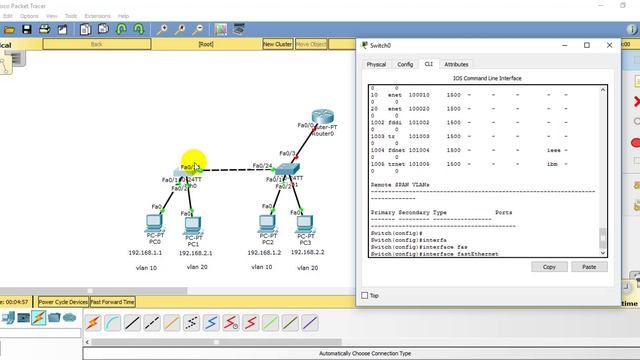
Task: Click Fast Forward Time
Action: pos(112,302)
